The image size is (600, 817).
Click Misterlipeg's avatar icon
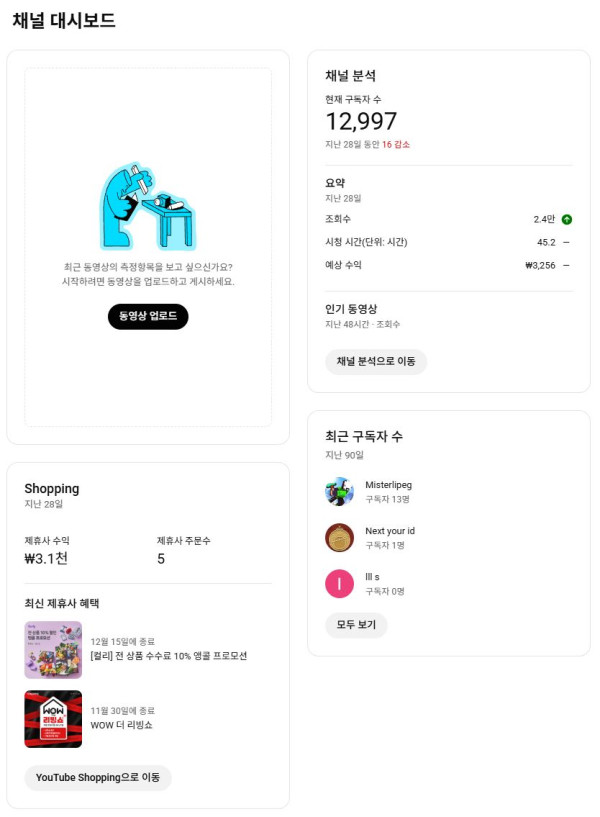coord(340,491)
